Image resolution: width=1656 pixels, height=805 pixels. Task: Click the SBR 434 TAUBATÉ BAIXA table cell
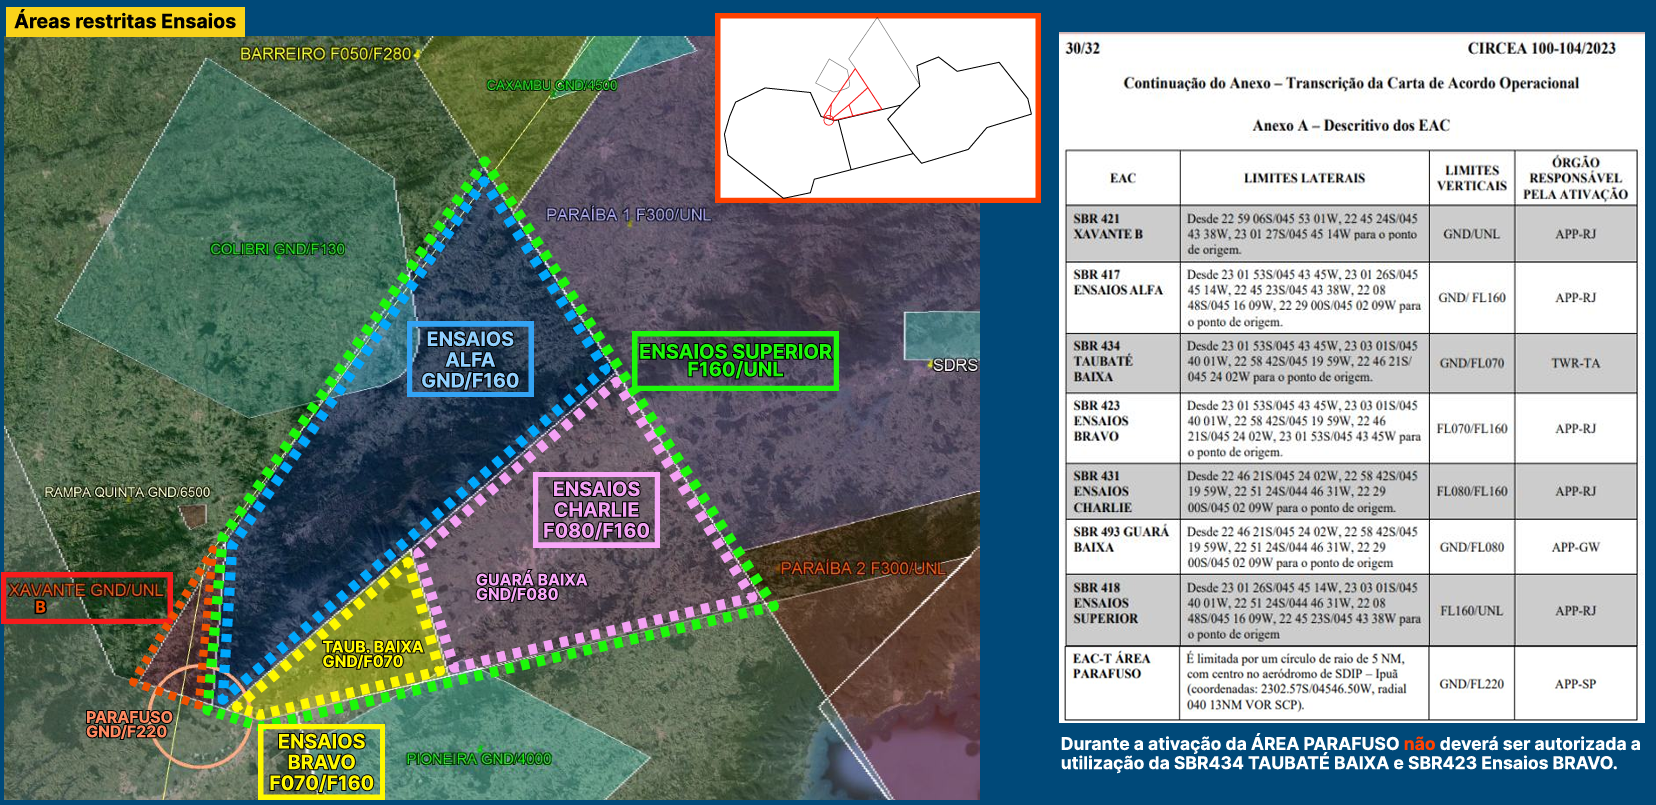pyautogui.click(x=1122, y=362)
